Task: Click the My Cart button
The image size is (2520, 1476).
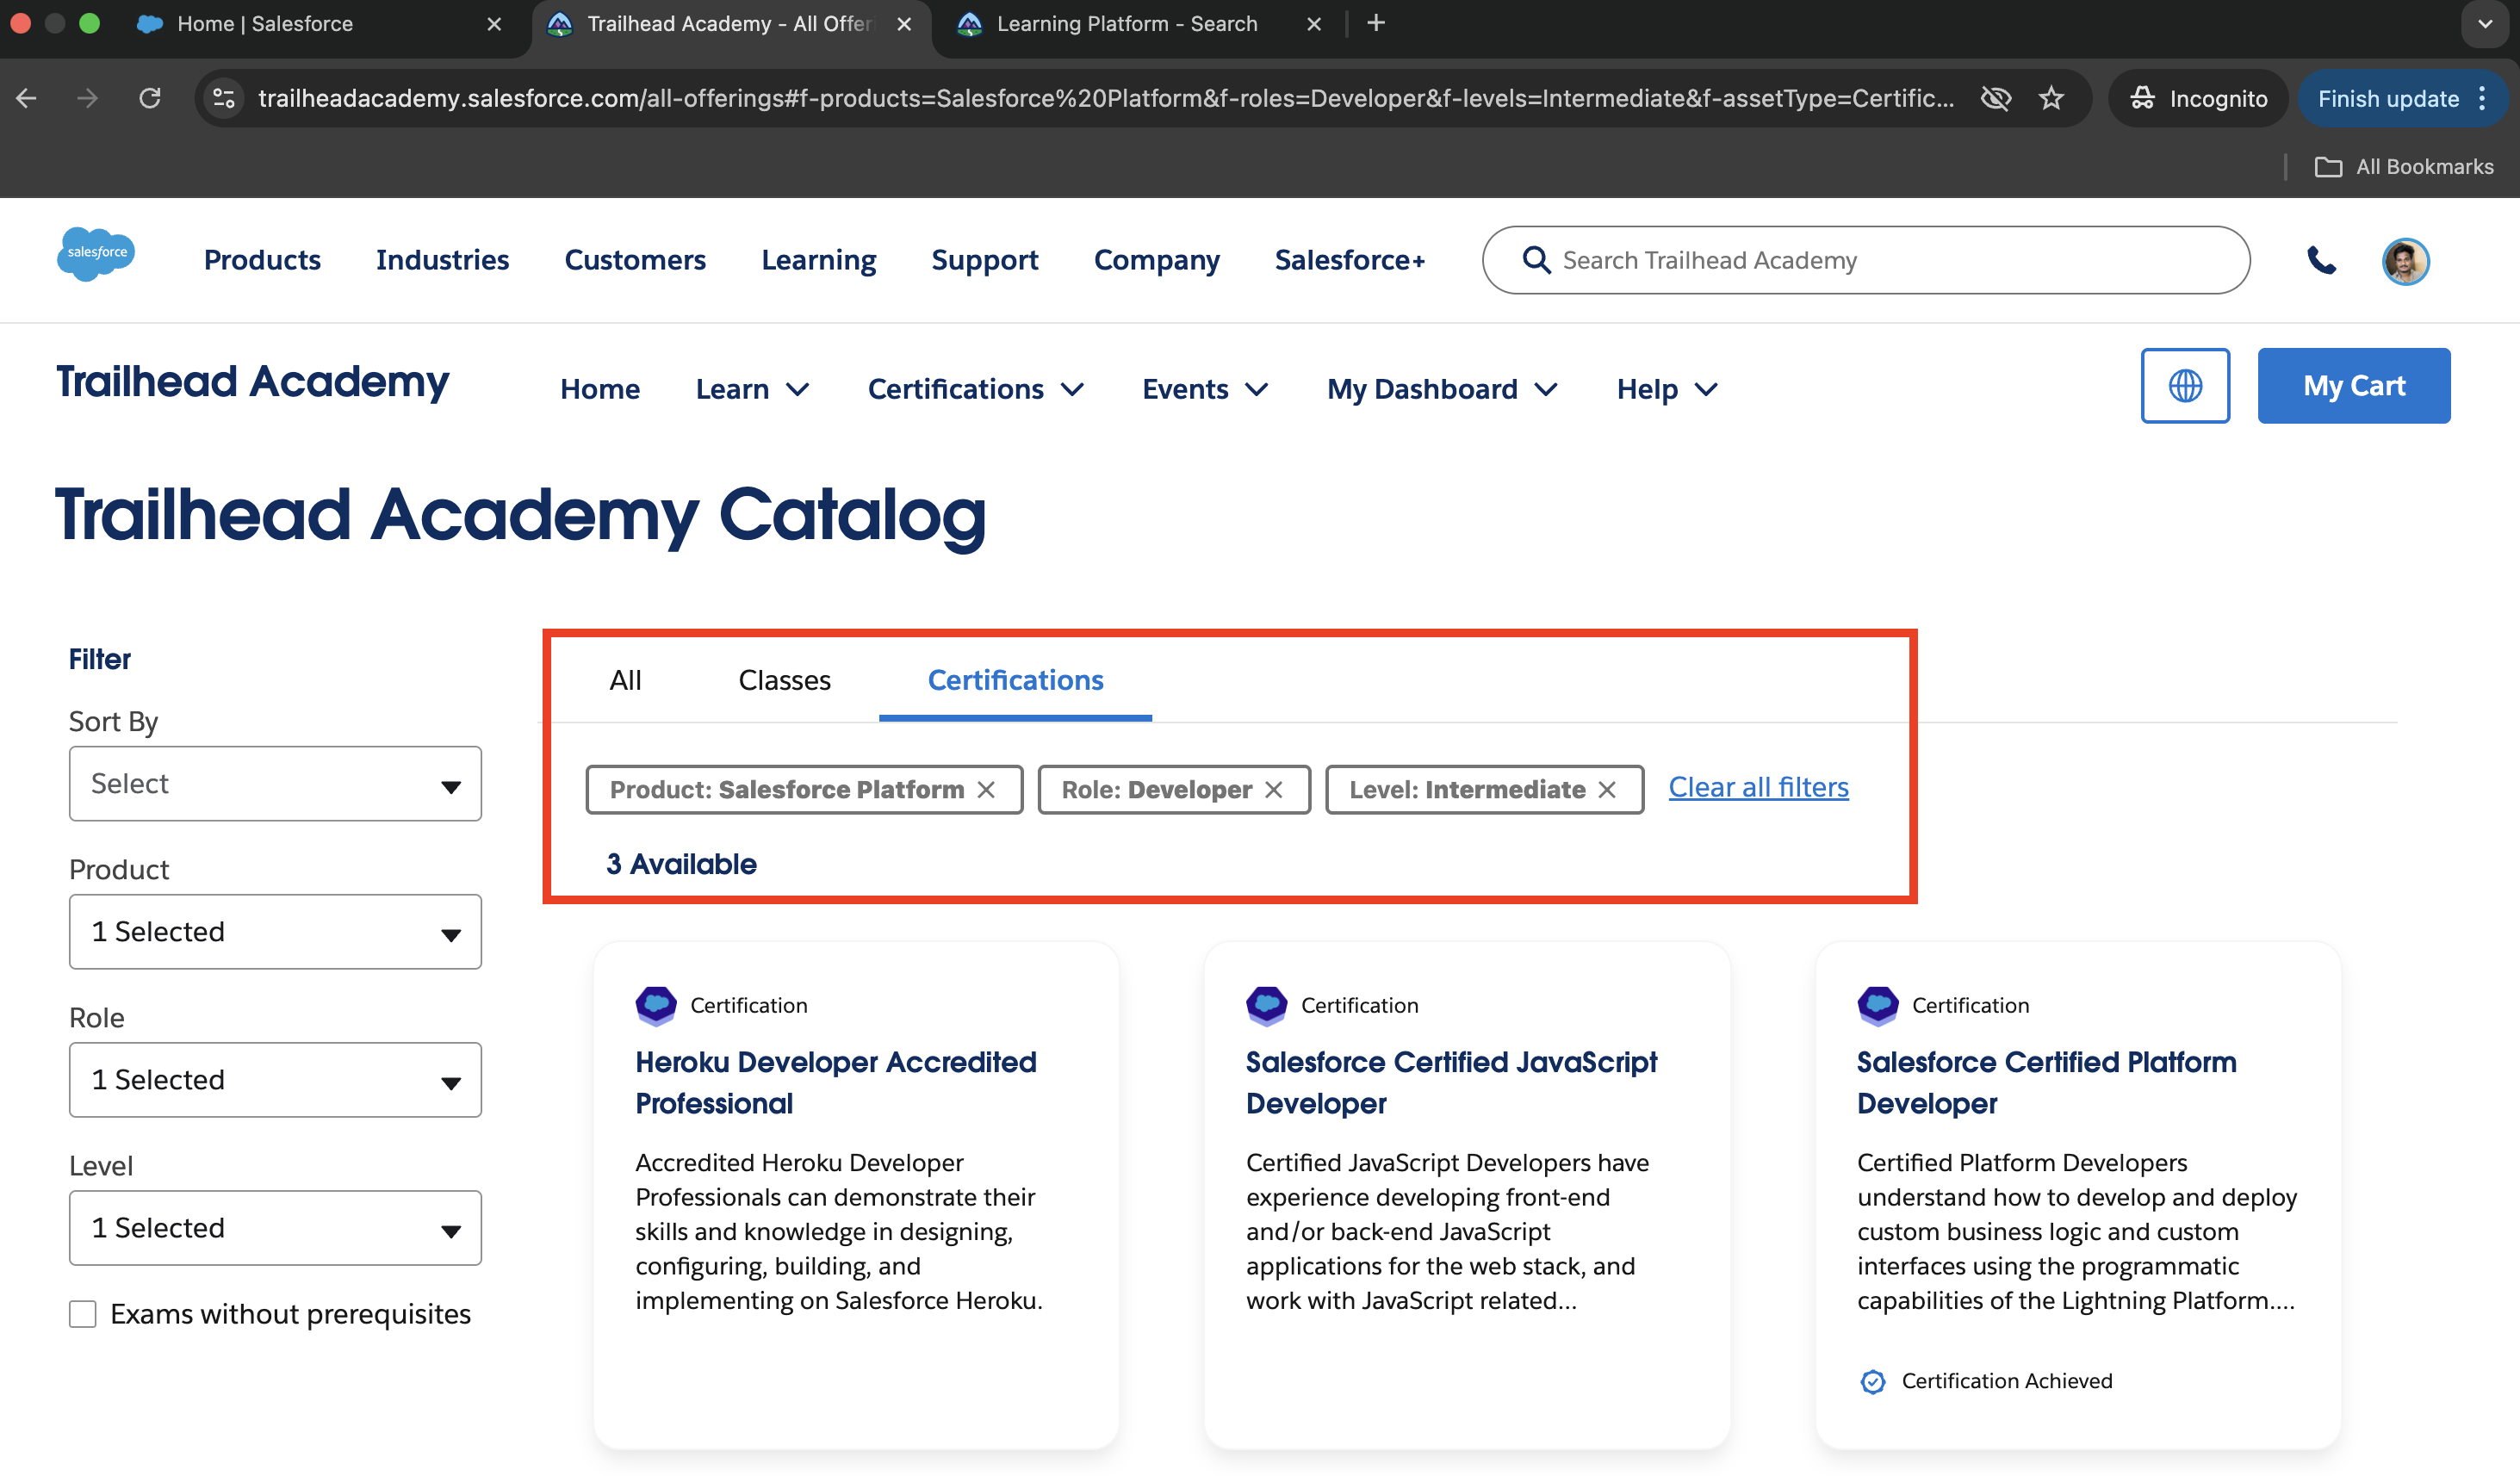Action: coord(2354,386)
